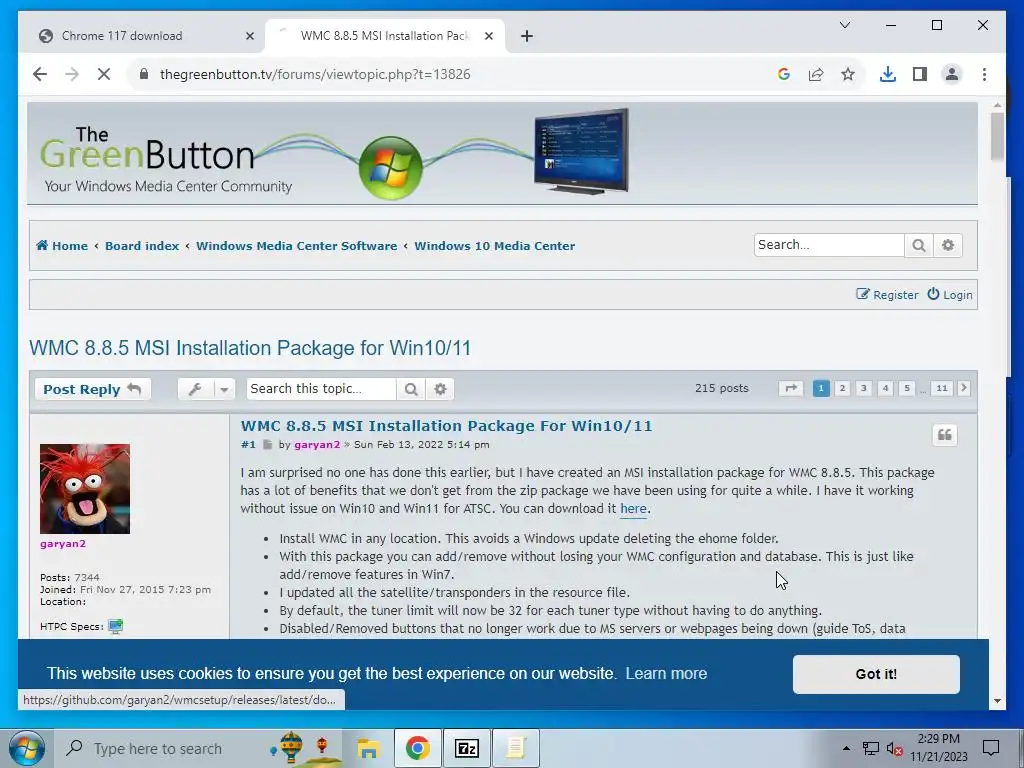The width and height of the screenshot is (1024, 768).
Task: Toggle the Chrome side panel icon
Action: (920, 74)
